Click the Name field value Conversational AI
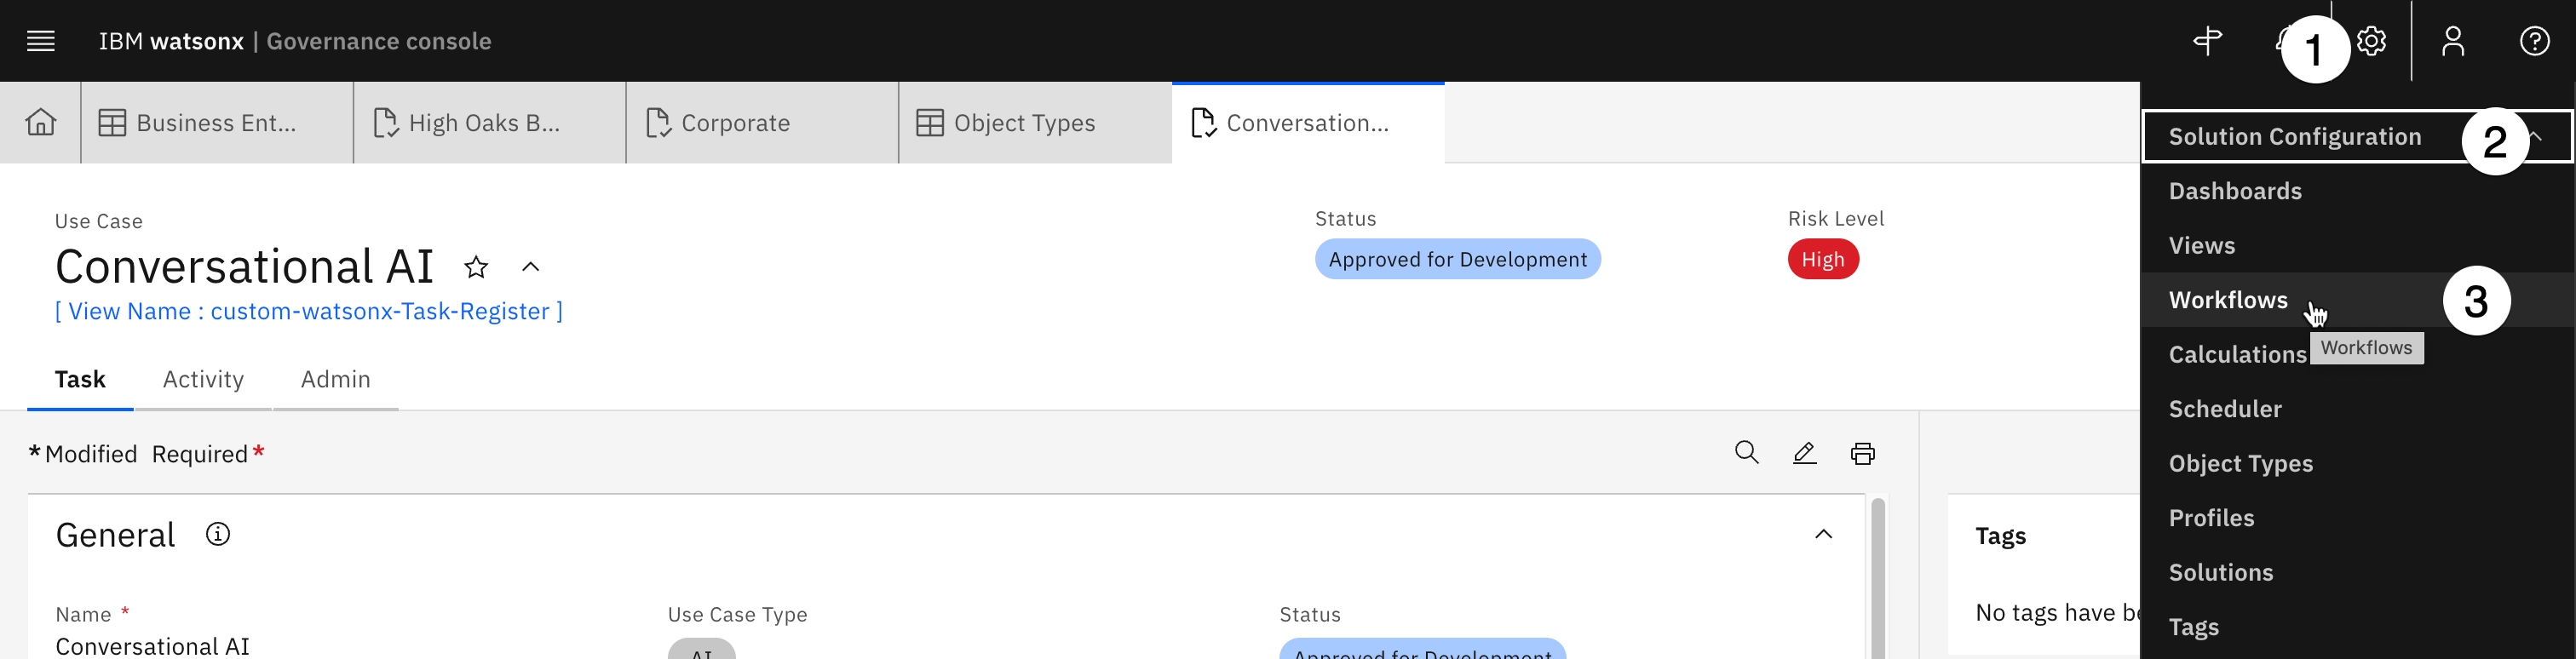This screenshot has width=2576, height=659. 152,646
